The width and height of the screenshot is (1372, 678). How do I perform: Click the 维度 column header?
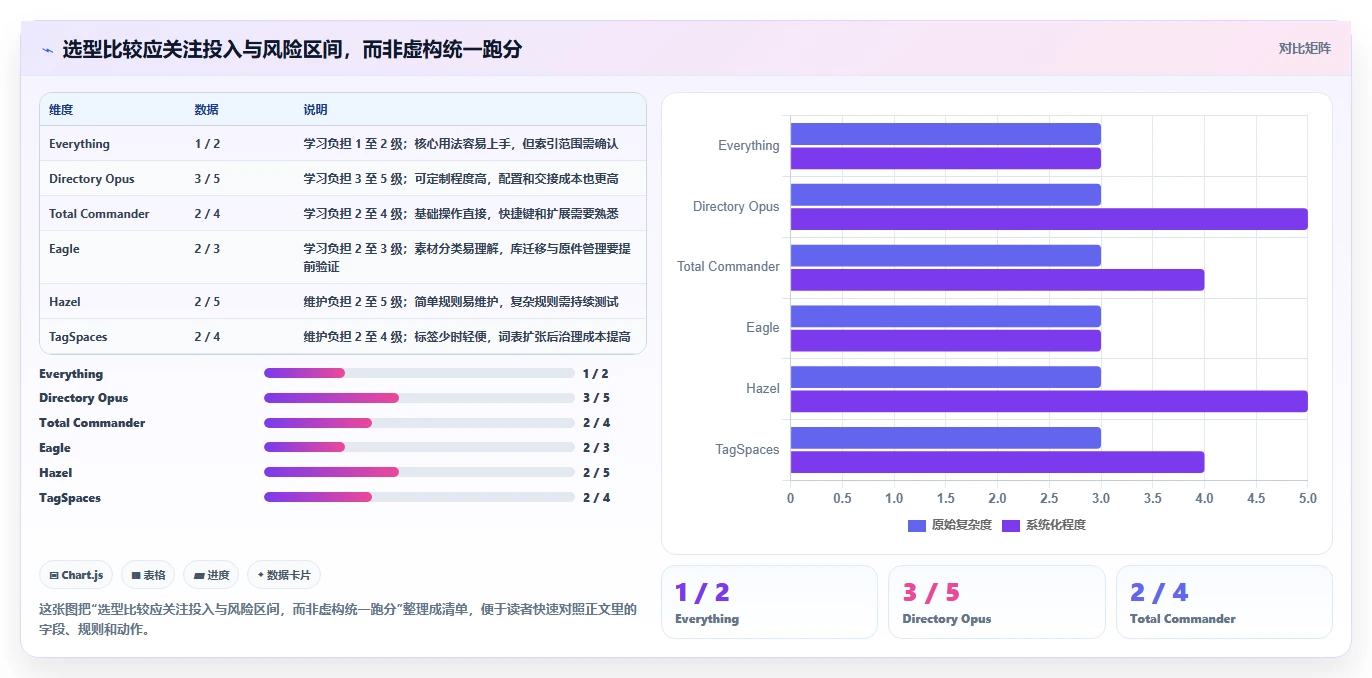(x=61, y=110)
